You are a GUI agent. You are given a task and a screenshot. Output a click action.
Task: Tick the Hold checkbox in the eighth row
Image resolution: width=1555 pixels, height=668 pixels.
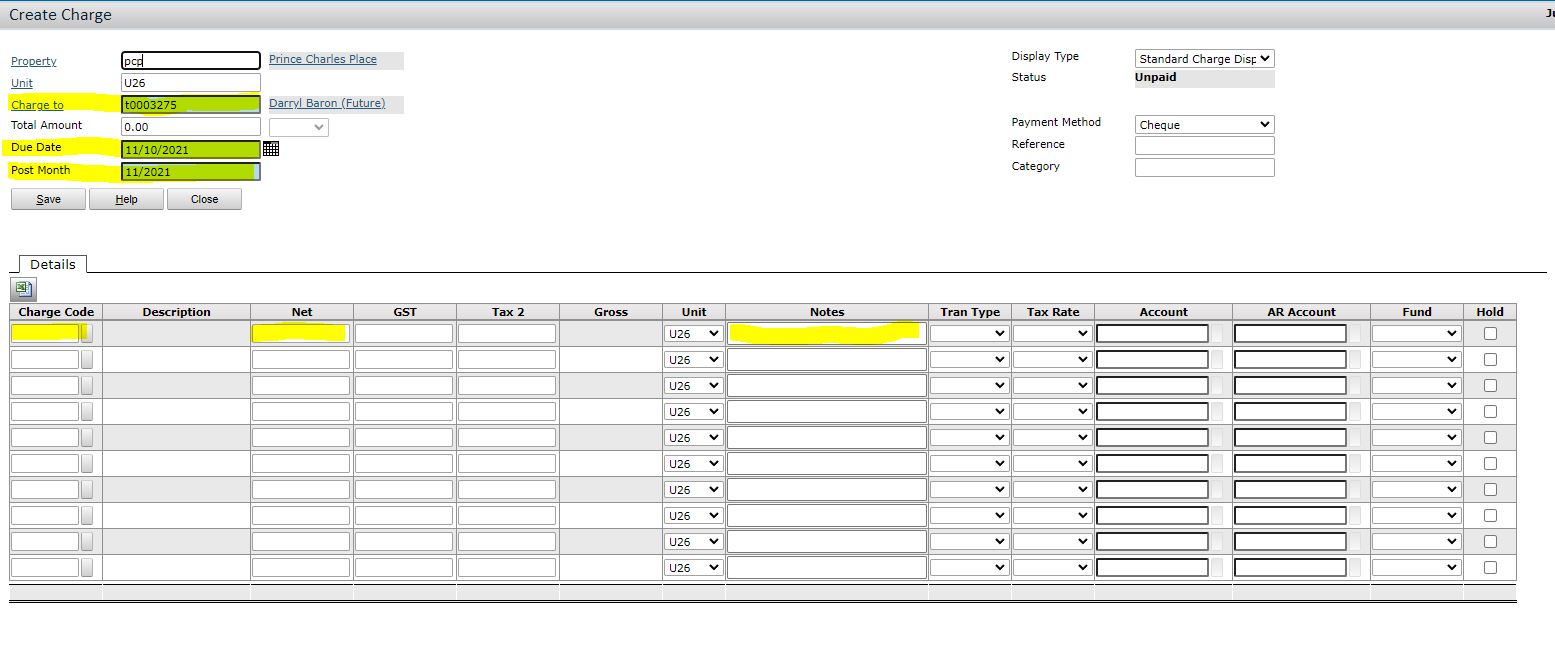[1490, 516]
